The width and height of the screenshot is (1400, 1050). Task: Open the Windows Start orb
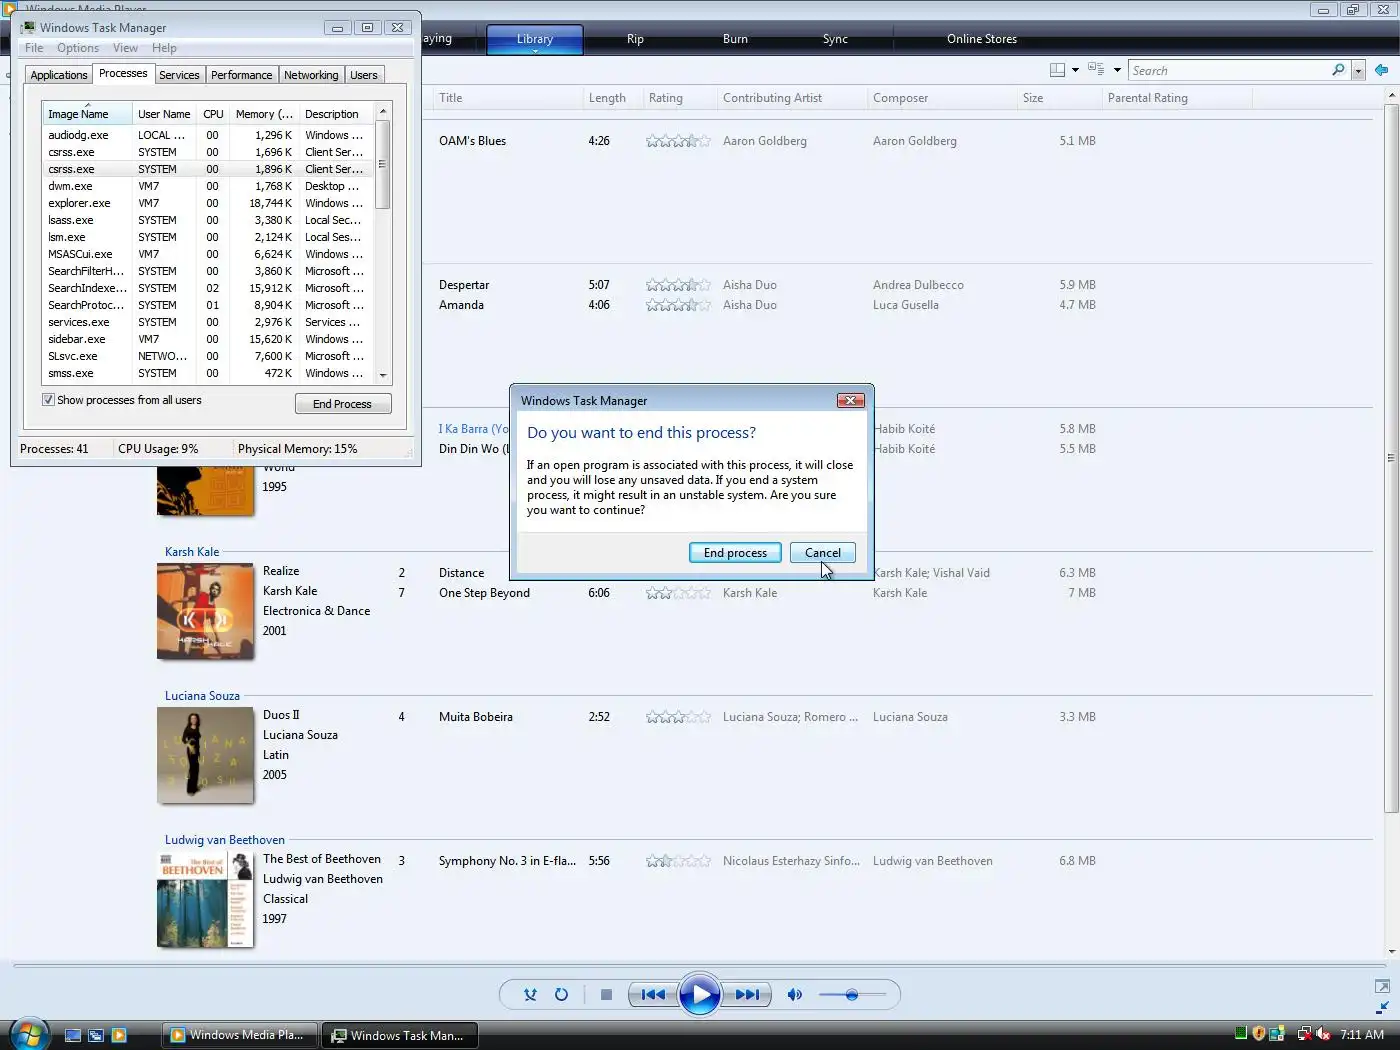point(29,1034)
